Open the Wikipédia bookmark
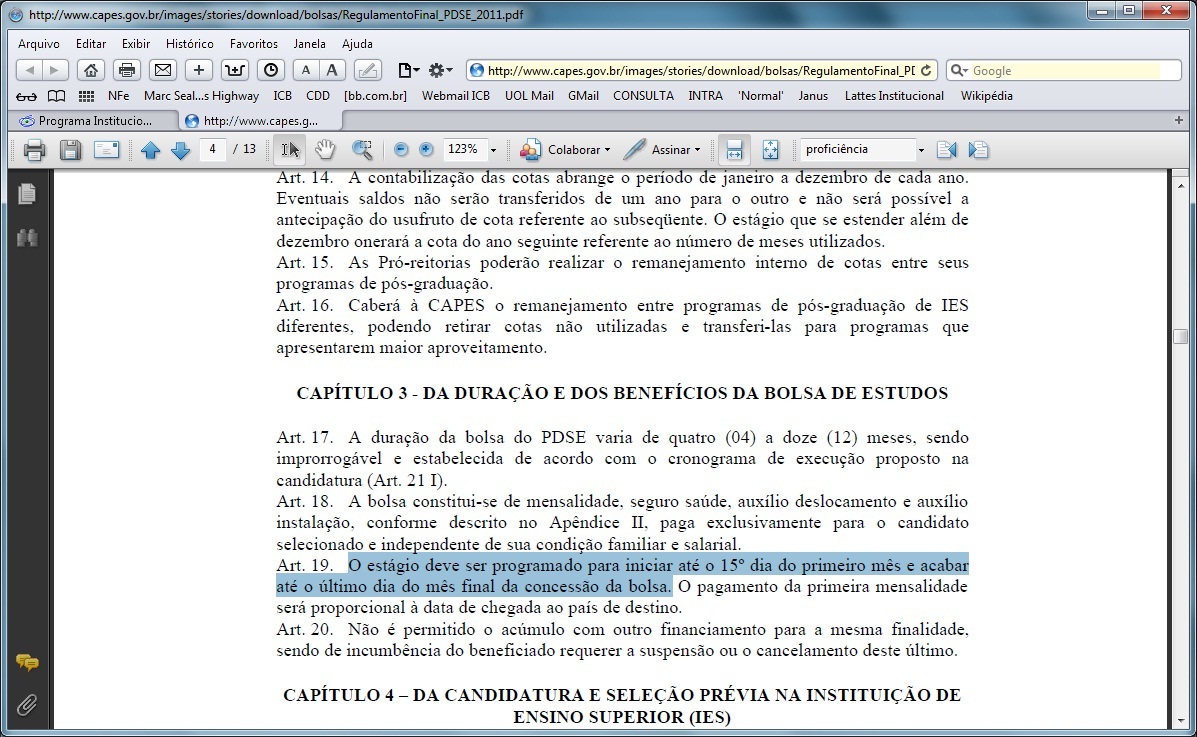1197x737 pixels. (x=986, y=96)
